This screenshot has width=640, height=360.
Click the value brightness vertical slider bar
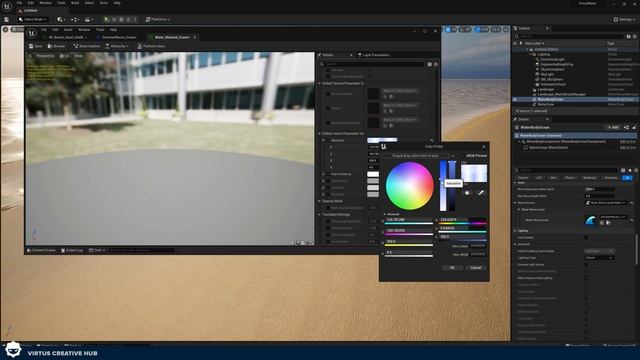[x=452, y=186]
